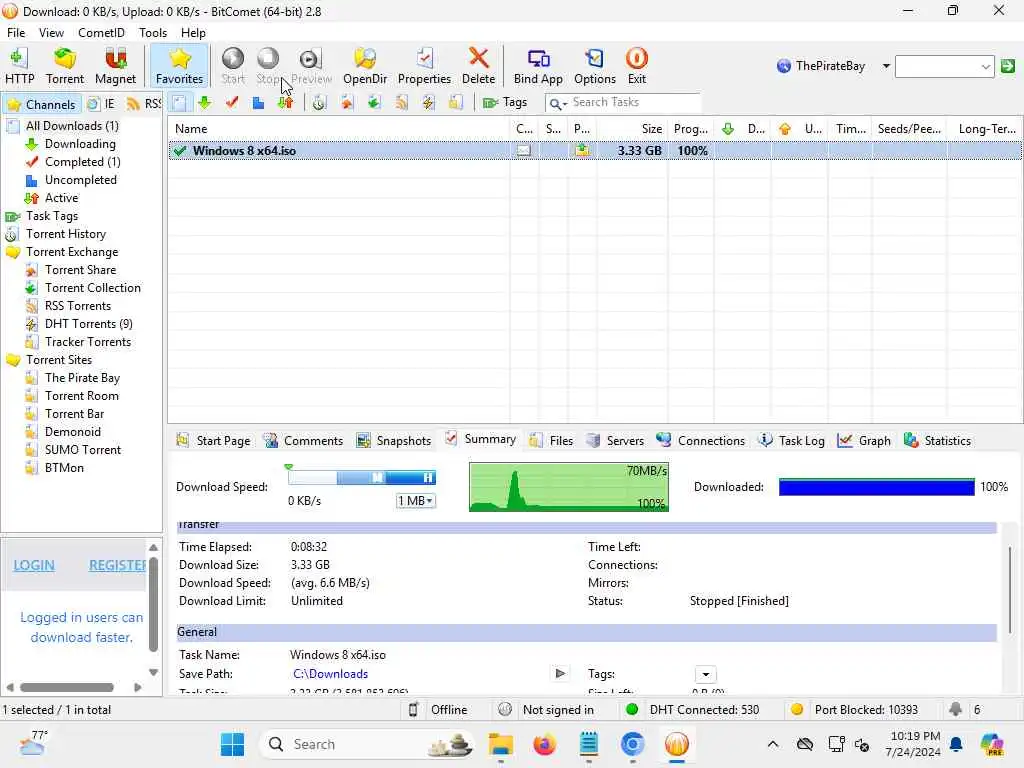Click the green DHT Connected status indicator
Screen dimensions: 1024x768
pos(632,709)
